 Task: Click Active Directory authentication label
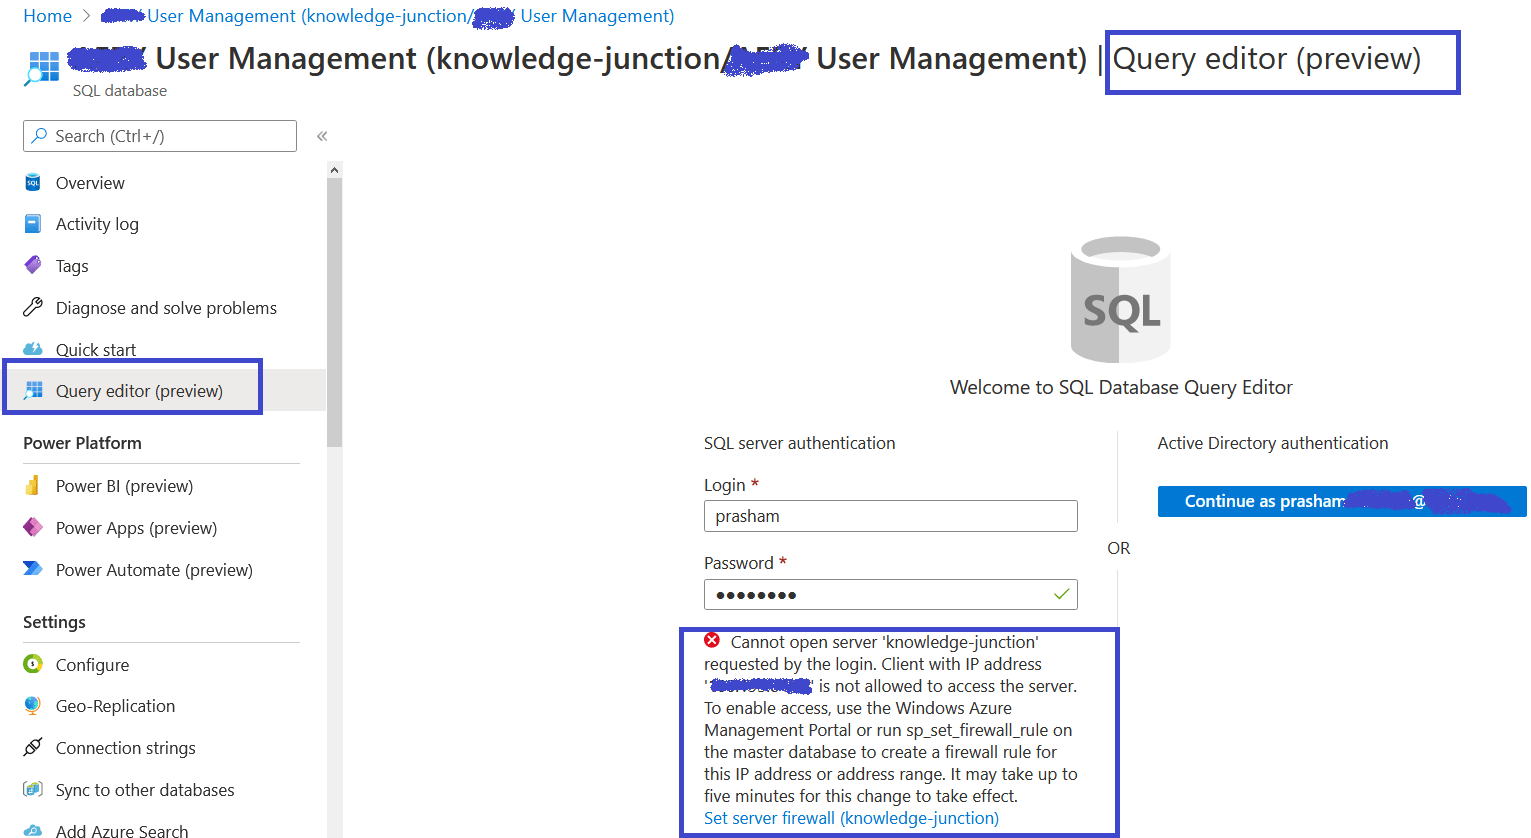(x=1273, y=443)
